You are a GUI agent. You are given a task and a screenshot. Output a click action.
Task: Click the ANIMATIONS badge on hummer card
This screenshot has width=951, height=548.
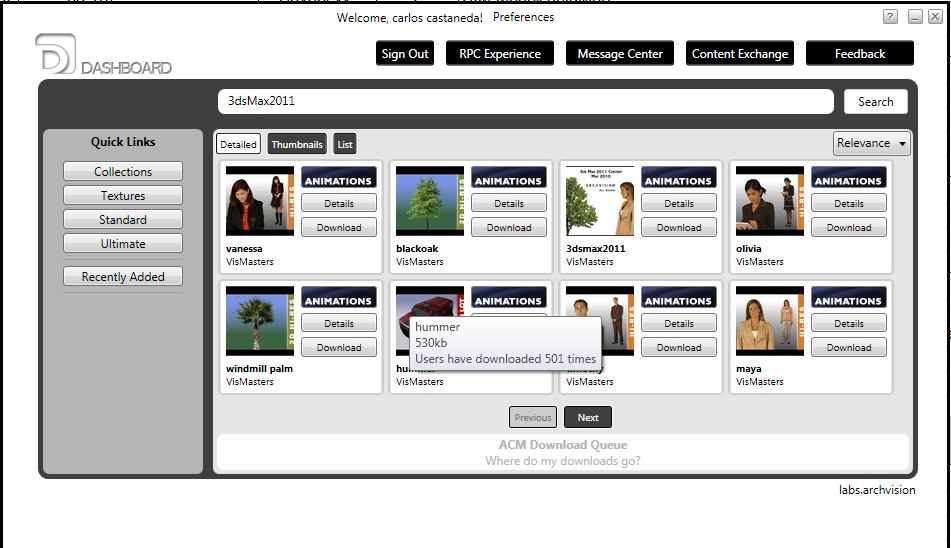[508, 298]
